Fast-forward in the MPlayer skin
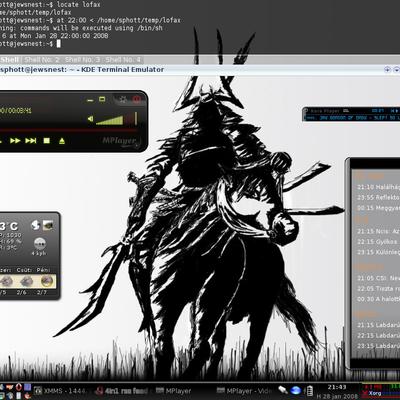Image resolution: width=400 pixels, height=400 pixels. (x=15, y=141)
